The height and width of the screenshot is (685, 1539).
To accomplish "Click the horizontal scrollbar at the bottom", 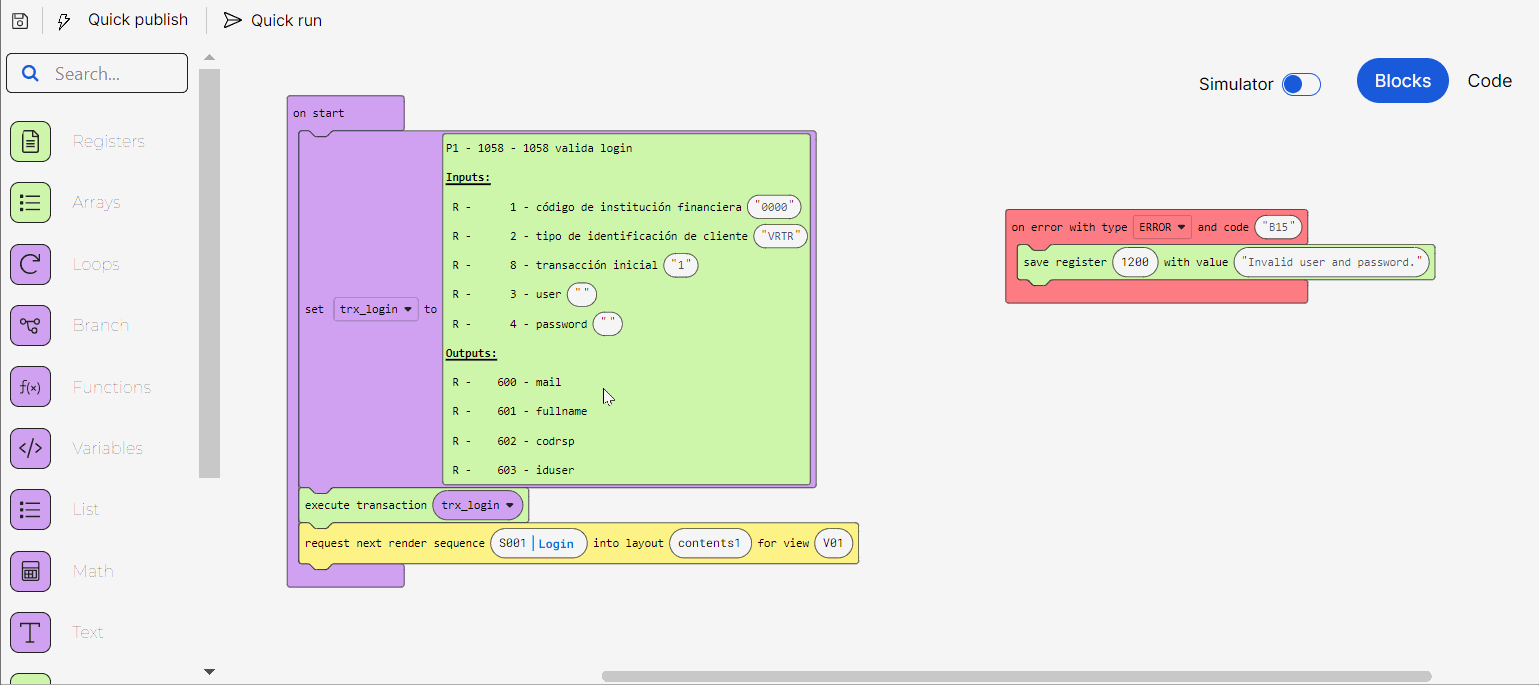I will pyautogui.click(x=1016, y=676).
